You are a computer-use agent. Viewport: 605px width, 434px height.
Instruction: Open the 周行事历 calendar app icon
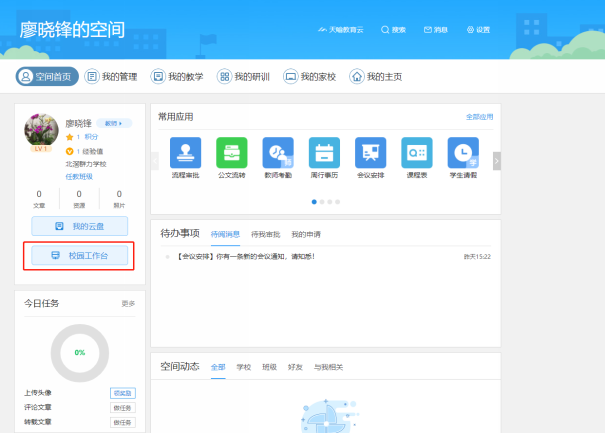[324, 153]
